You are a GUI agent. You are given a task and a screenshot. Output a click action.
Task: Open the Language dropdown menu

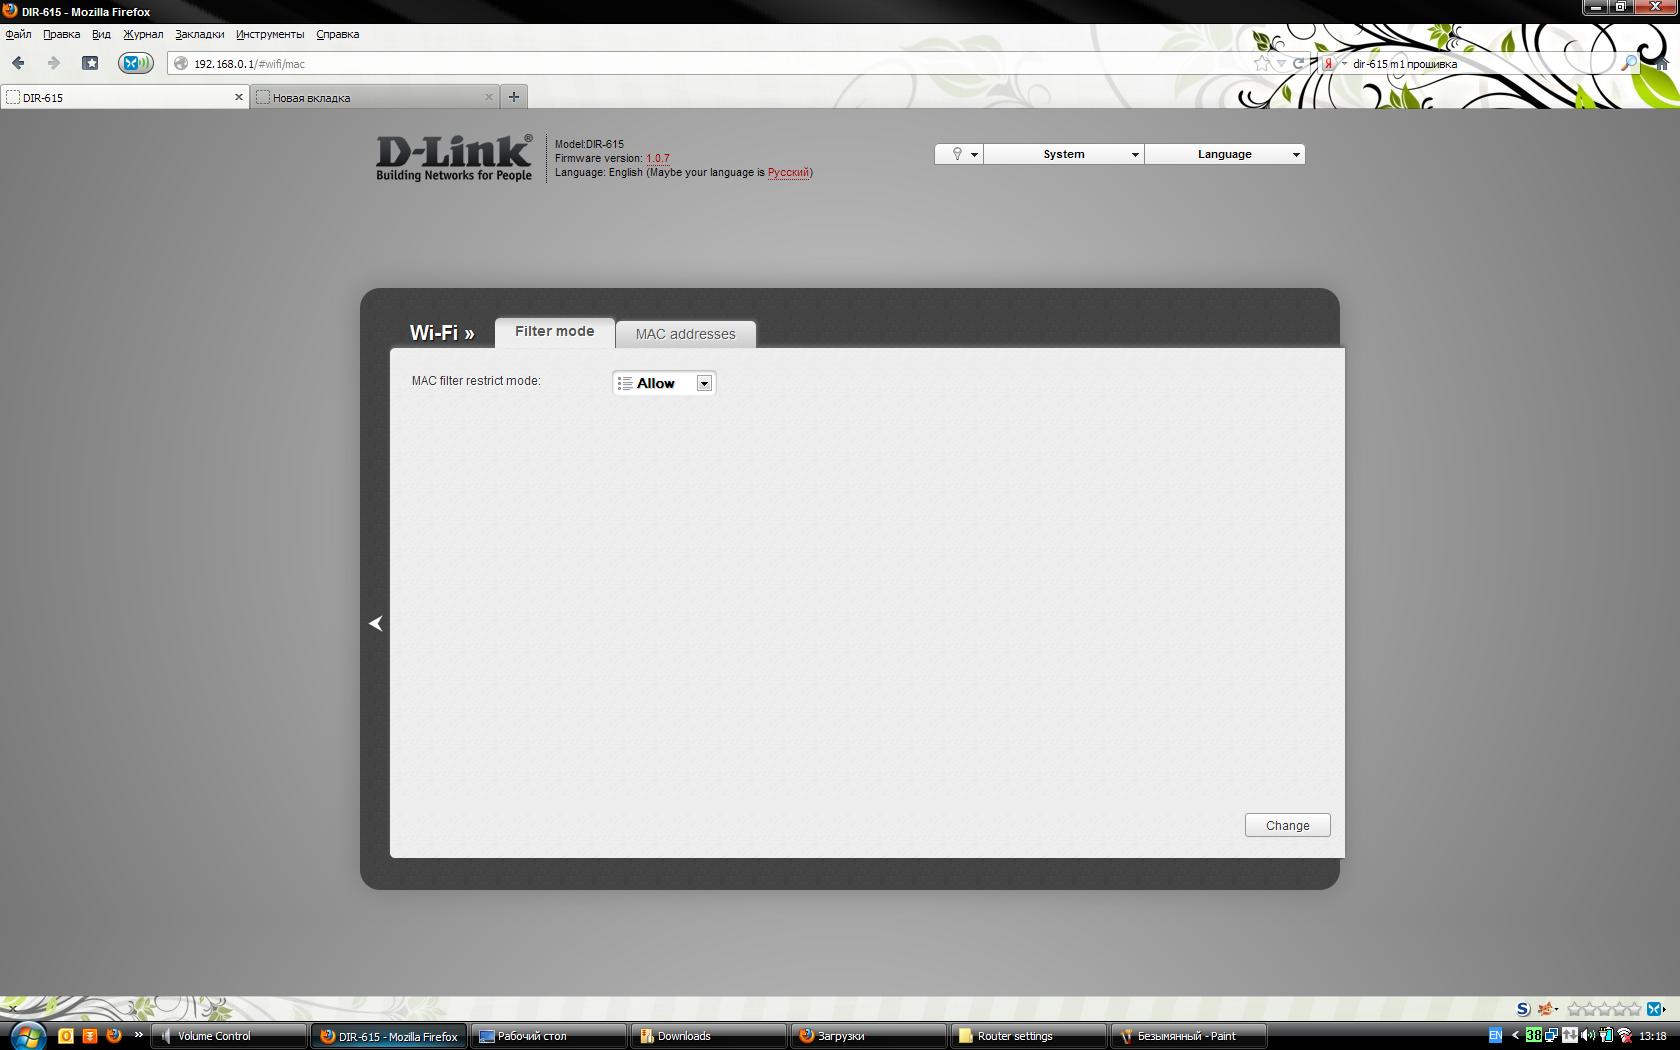pyautogui.click(x=1225, y=154)
